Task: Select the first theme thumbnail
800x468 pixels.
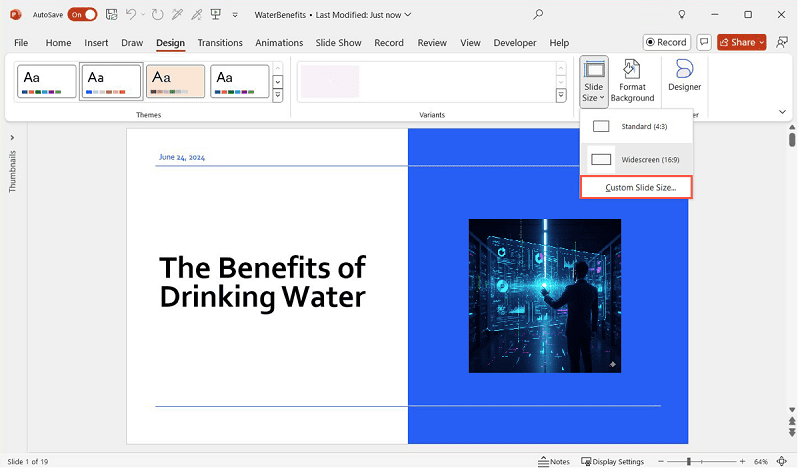Action: (x=46, y=81)
